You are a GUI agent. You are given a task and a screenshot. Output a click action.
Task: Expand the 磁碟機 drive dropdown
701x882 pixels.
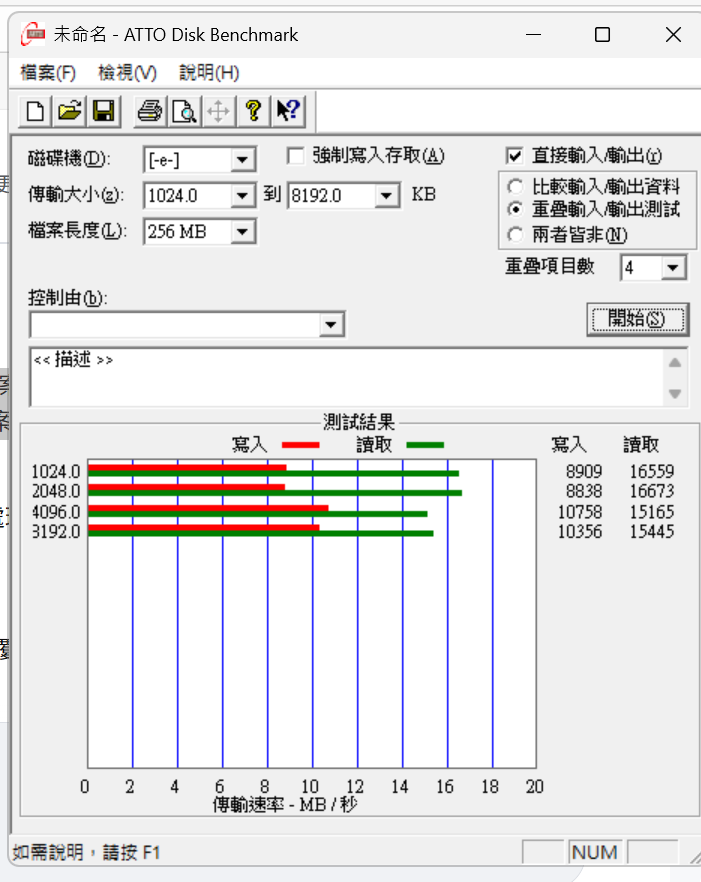(242, 160)
